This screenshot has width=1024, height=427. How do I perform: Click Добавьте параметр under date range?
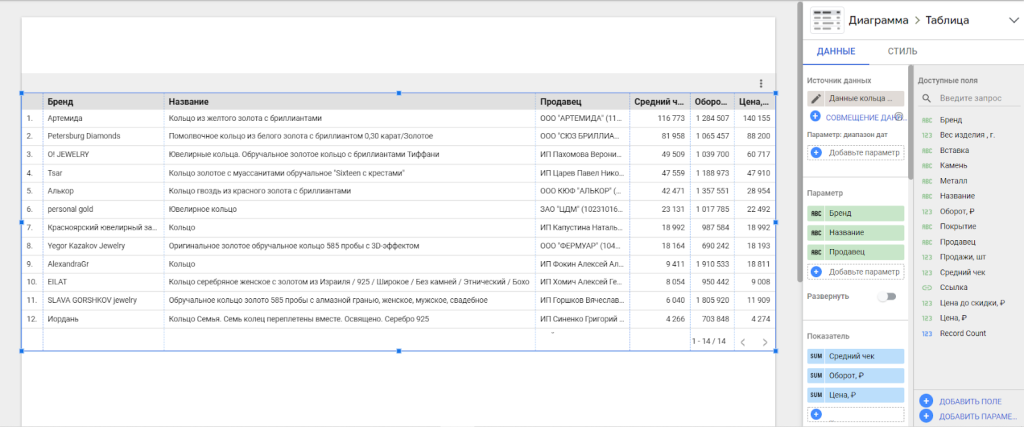856,152
